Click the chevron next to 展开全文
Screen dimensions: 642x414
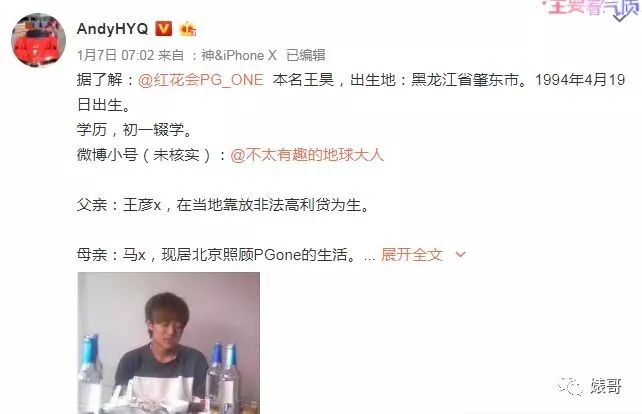[460, 255]
